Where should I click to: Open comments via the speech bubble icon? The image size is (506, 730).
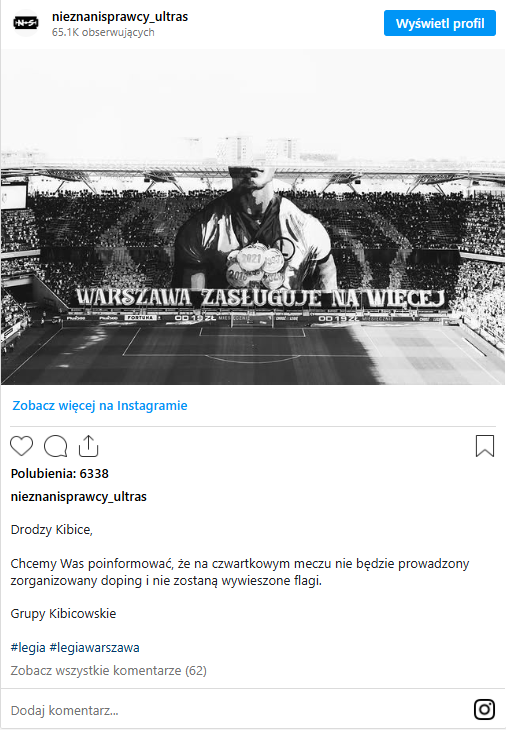[55, 446]
